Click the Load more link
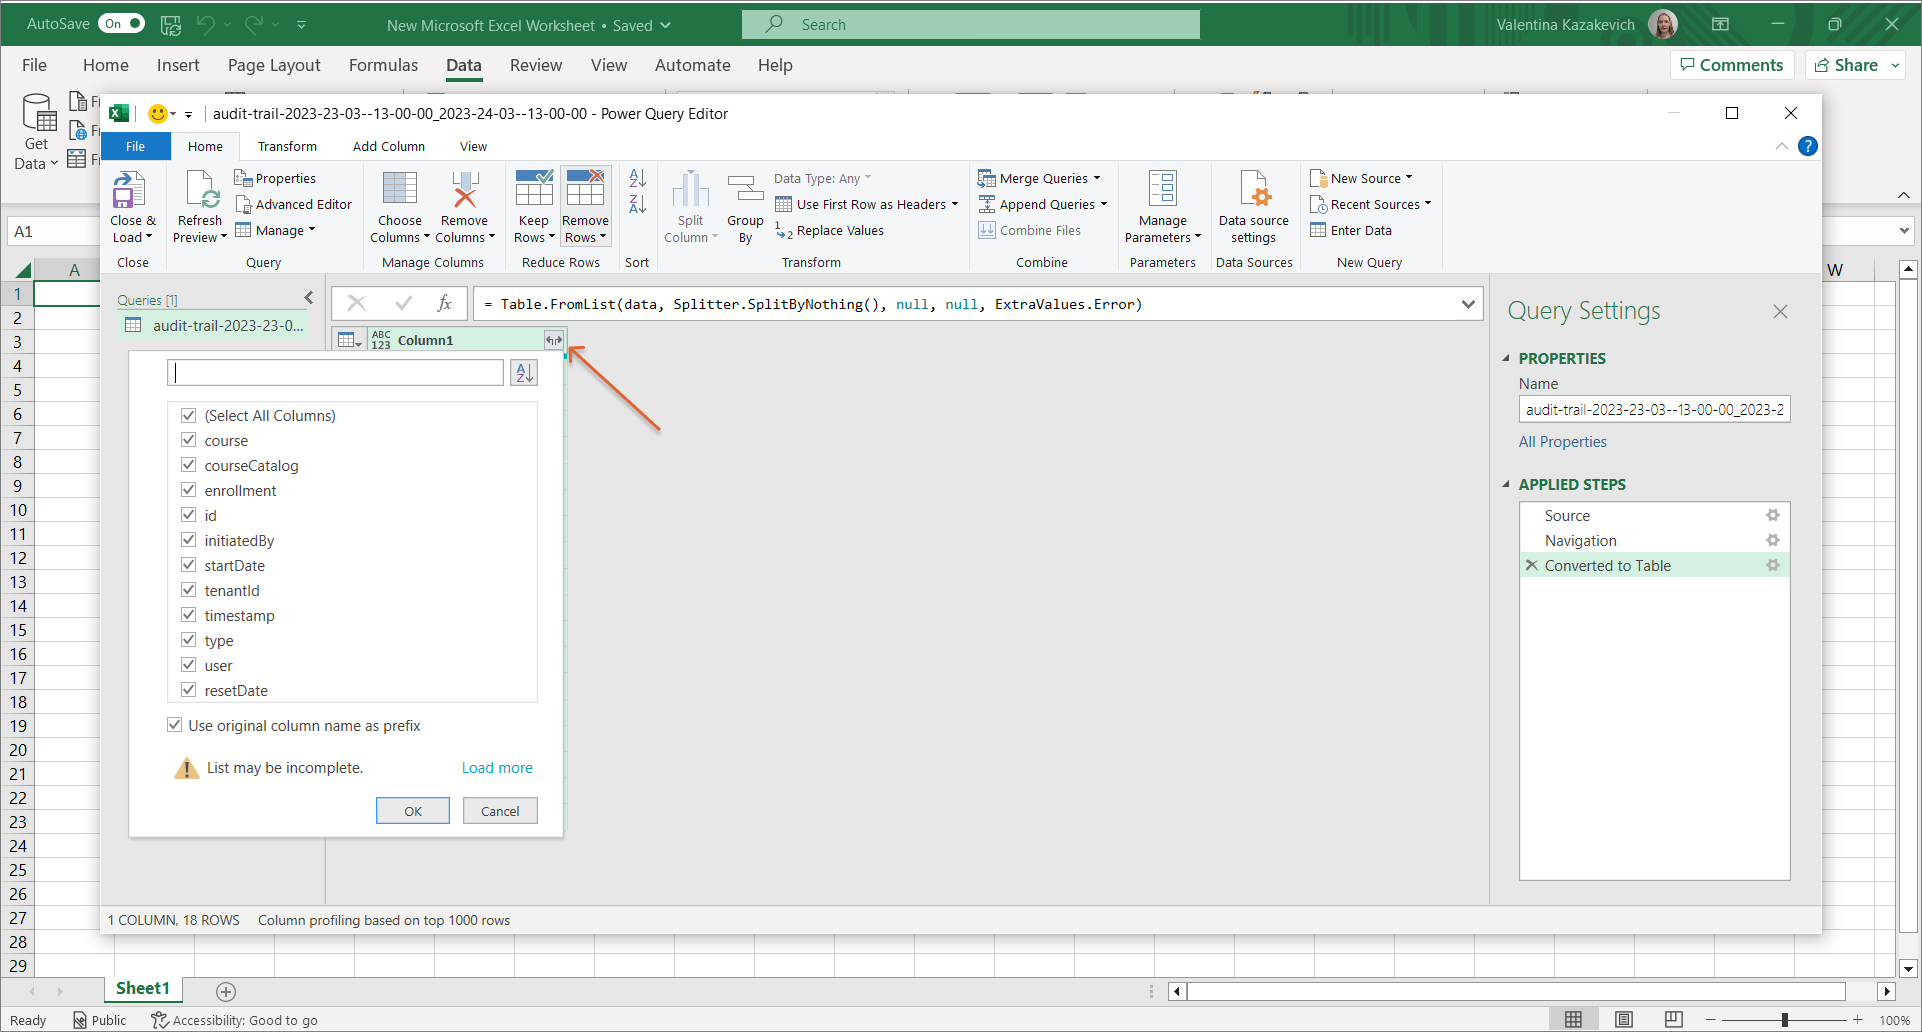The width and height of the screenshot is (1922, 1032). point(497,768)
